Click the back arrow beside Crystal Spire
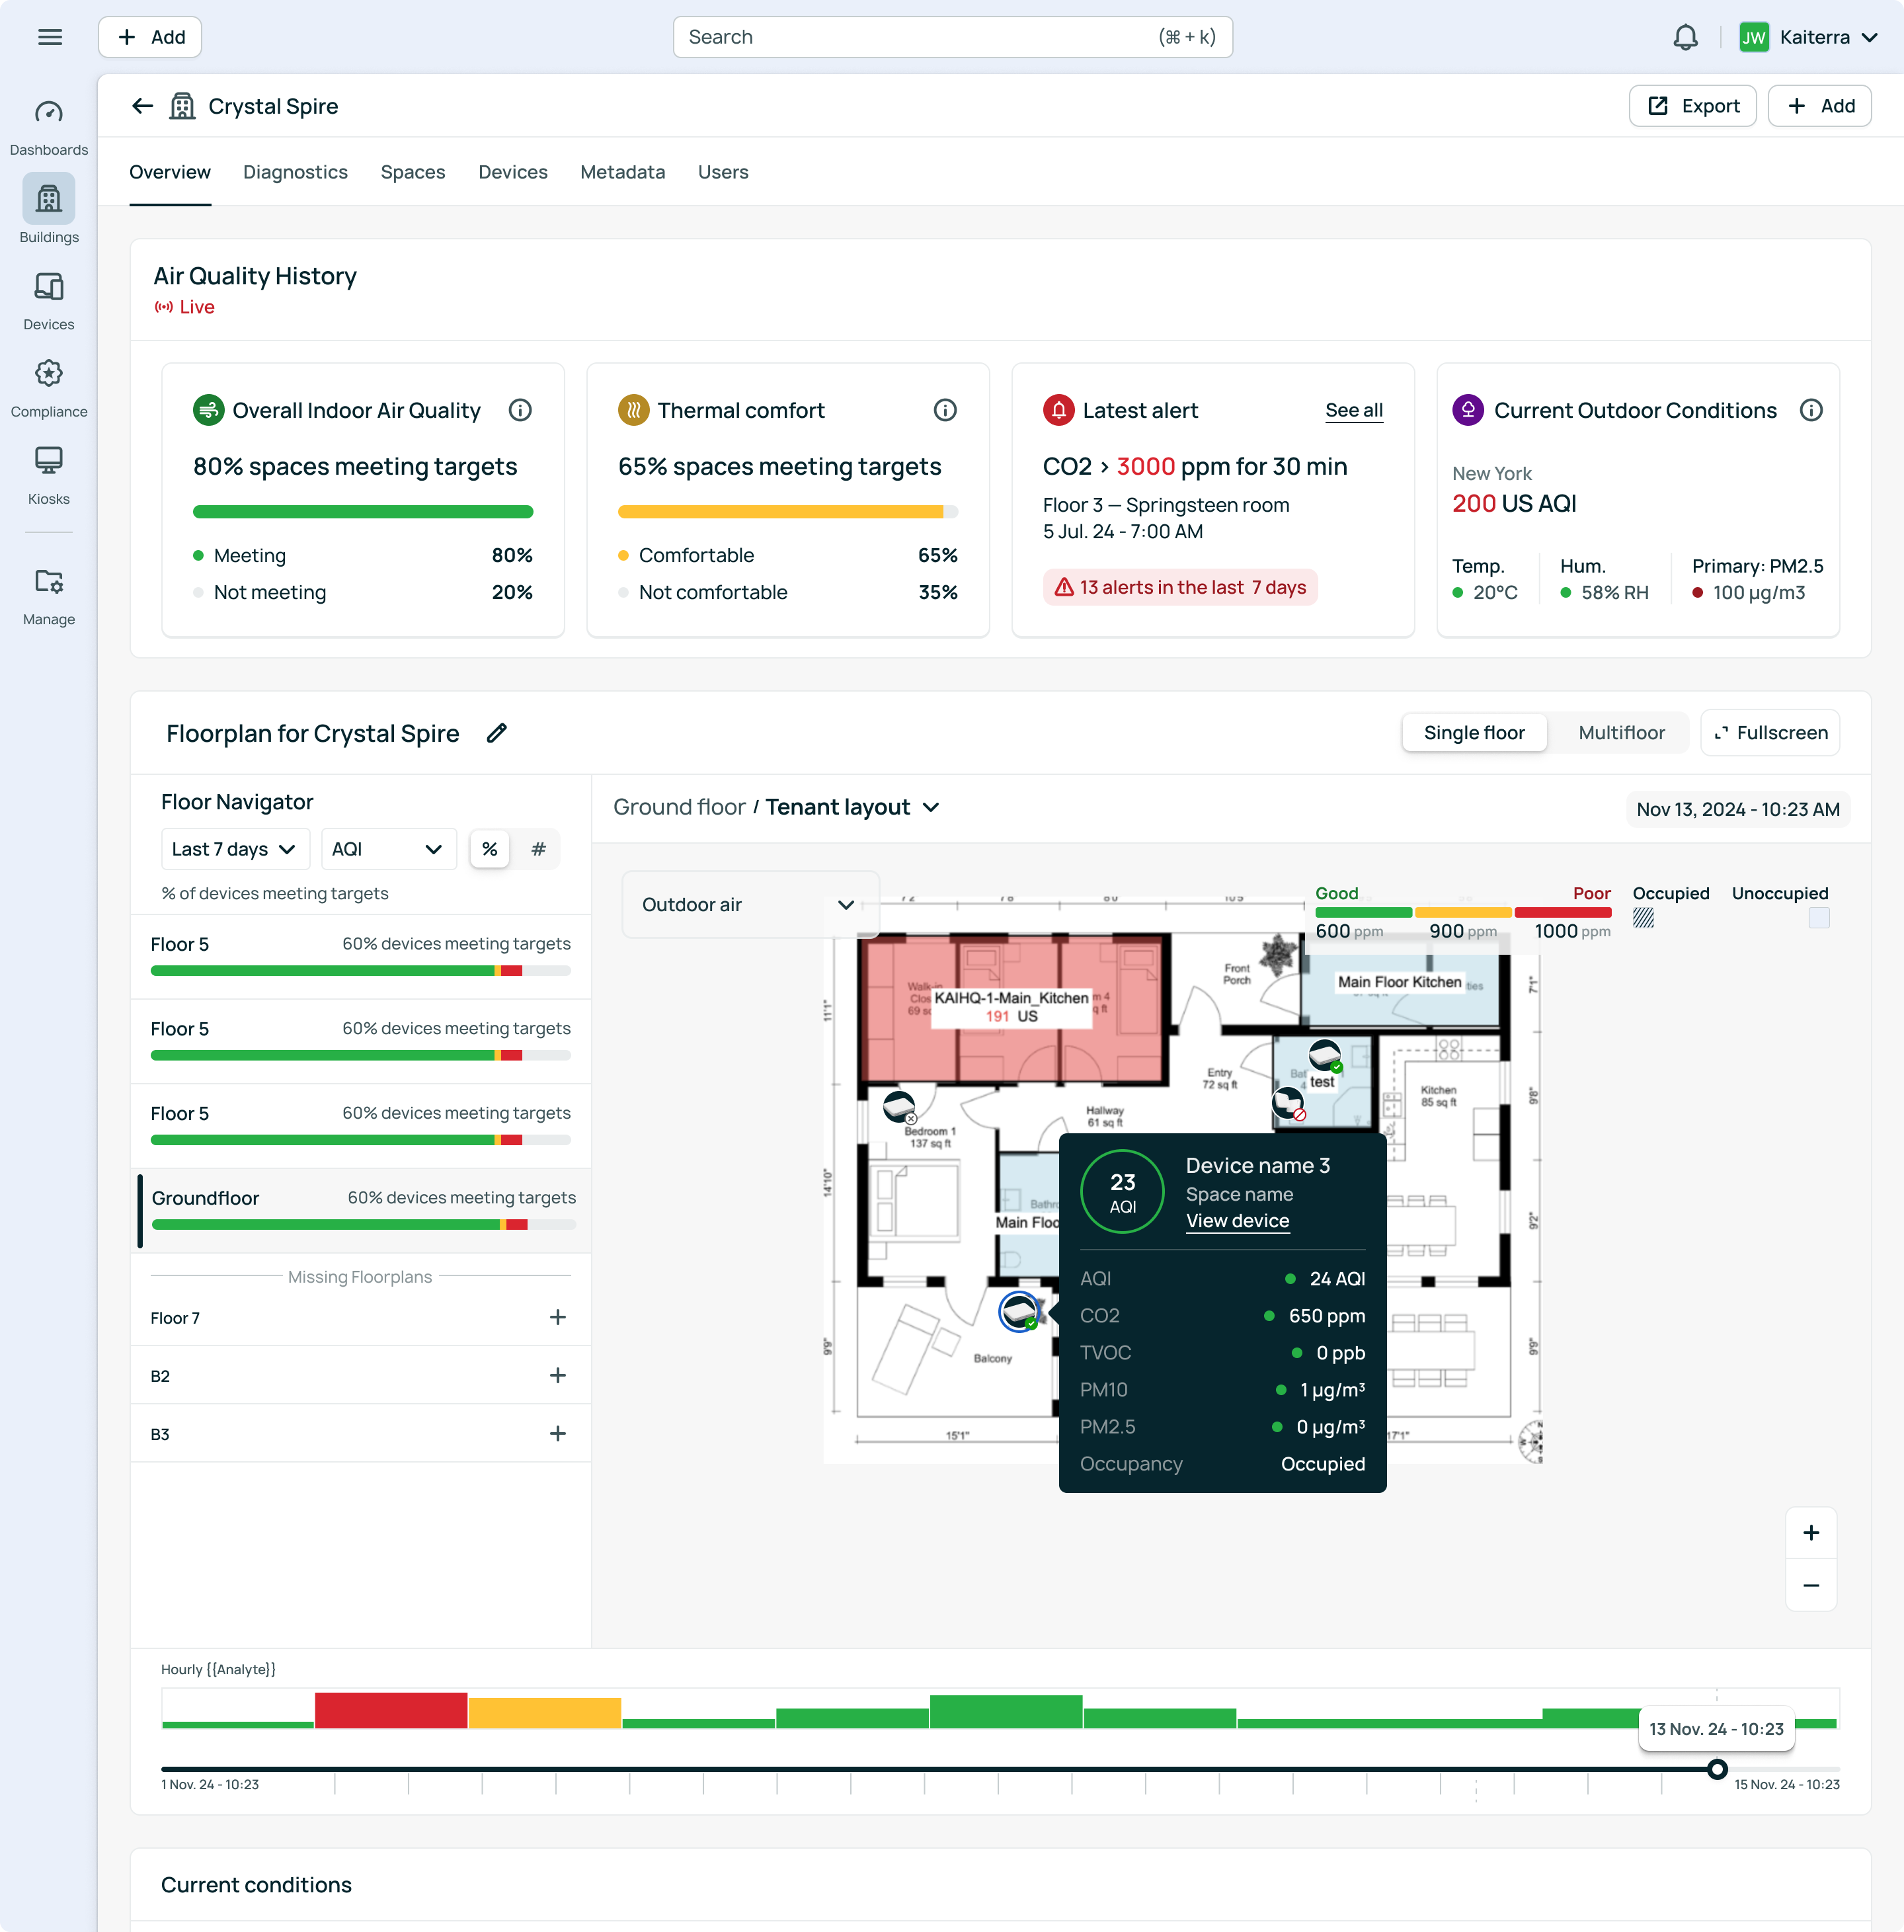 click(x=142, y=106)
